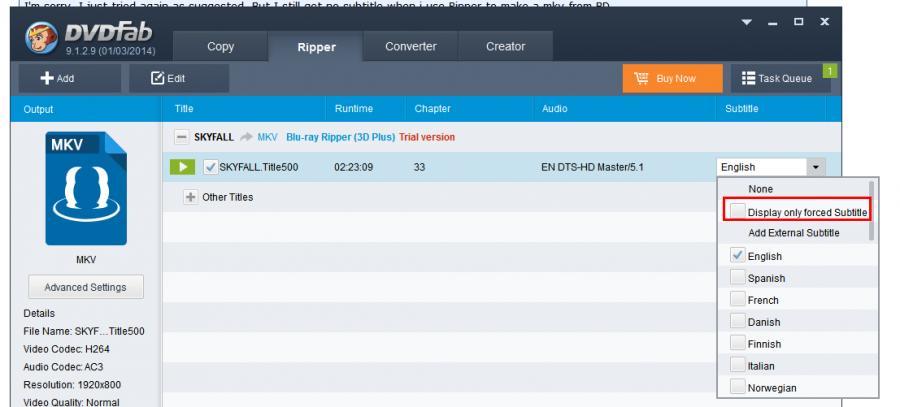Image resolution: width=900 pixels, height=407 pixels.
Task: Enable Display only forced Subtitle checkbox
Action: point(737,211)
